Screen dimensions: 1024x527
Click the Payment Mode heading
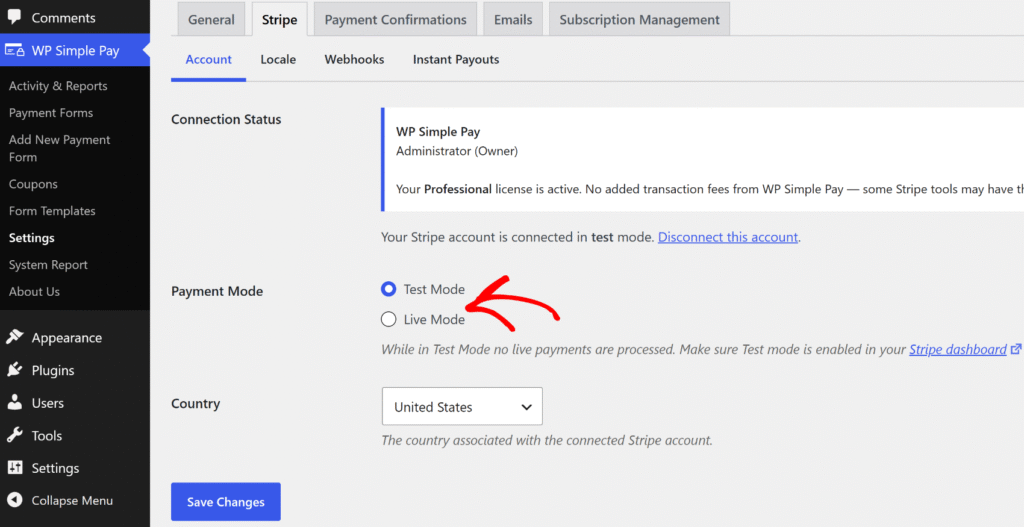(x=217, y=291)
